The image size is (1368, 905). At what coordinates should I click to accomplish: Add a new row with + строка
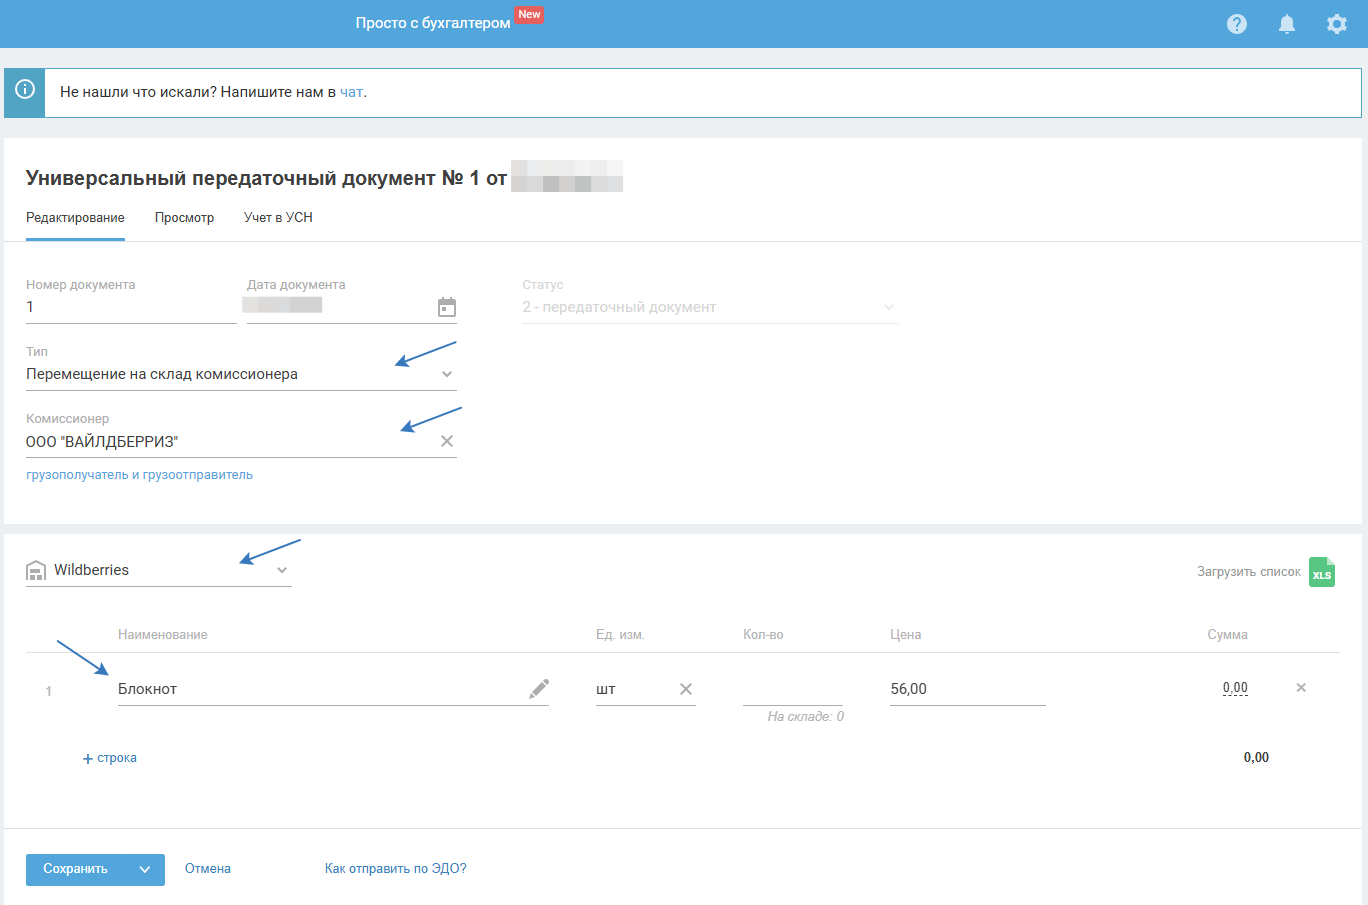click(109, 758)
